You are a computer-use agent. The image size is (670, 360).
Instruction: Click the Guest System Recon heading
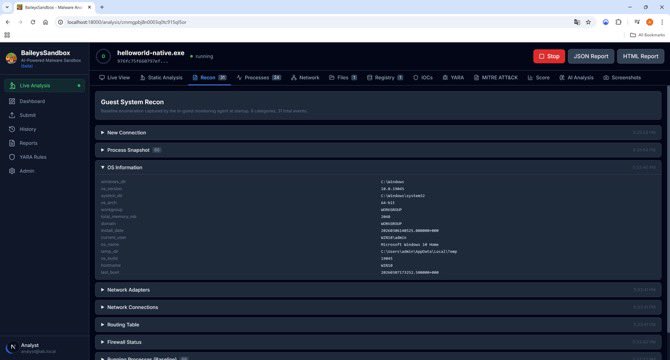click(132, 102)
